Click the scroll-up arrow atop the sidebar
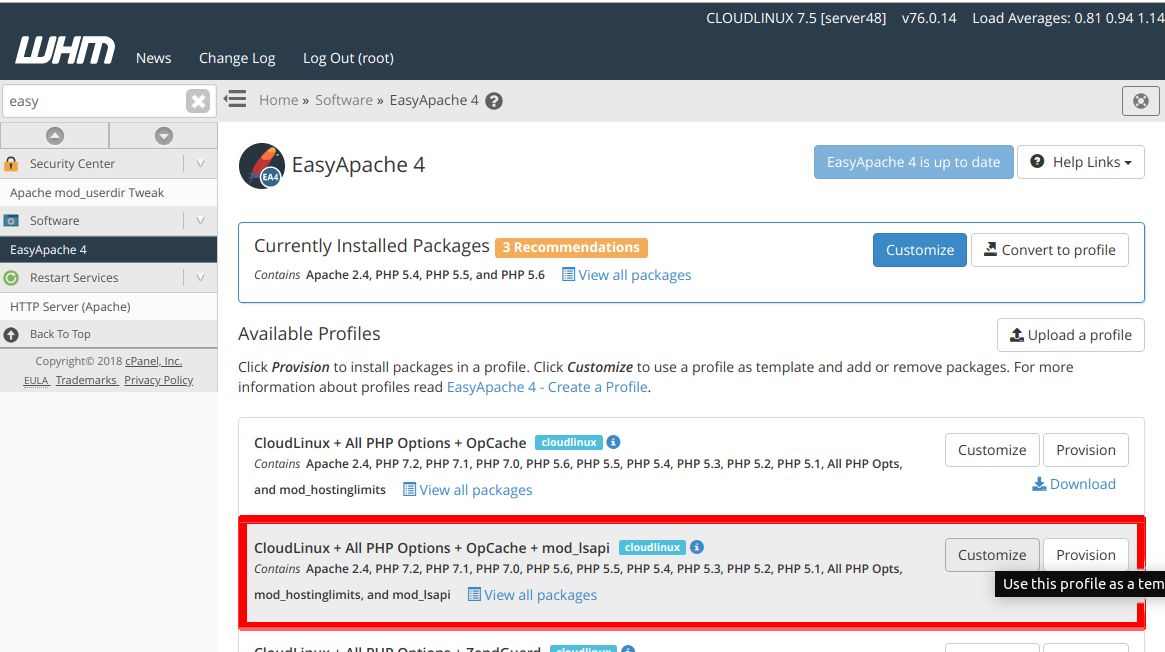Viewport: 1165px width, 652px height. click(x=55, y=134)
